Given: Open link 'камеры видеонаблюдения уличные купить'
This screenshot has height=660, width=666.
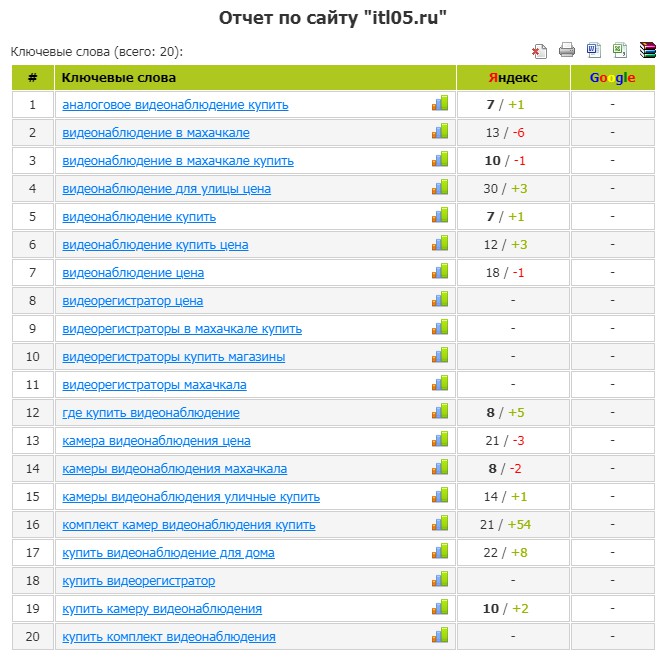Looking at the screenshot, I should (191, 497).
